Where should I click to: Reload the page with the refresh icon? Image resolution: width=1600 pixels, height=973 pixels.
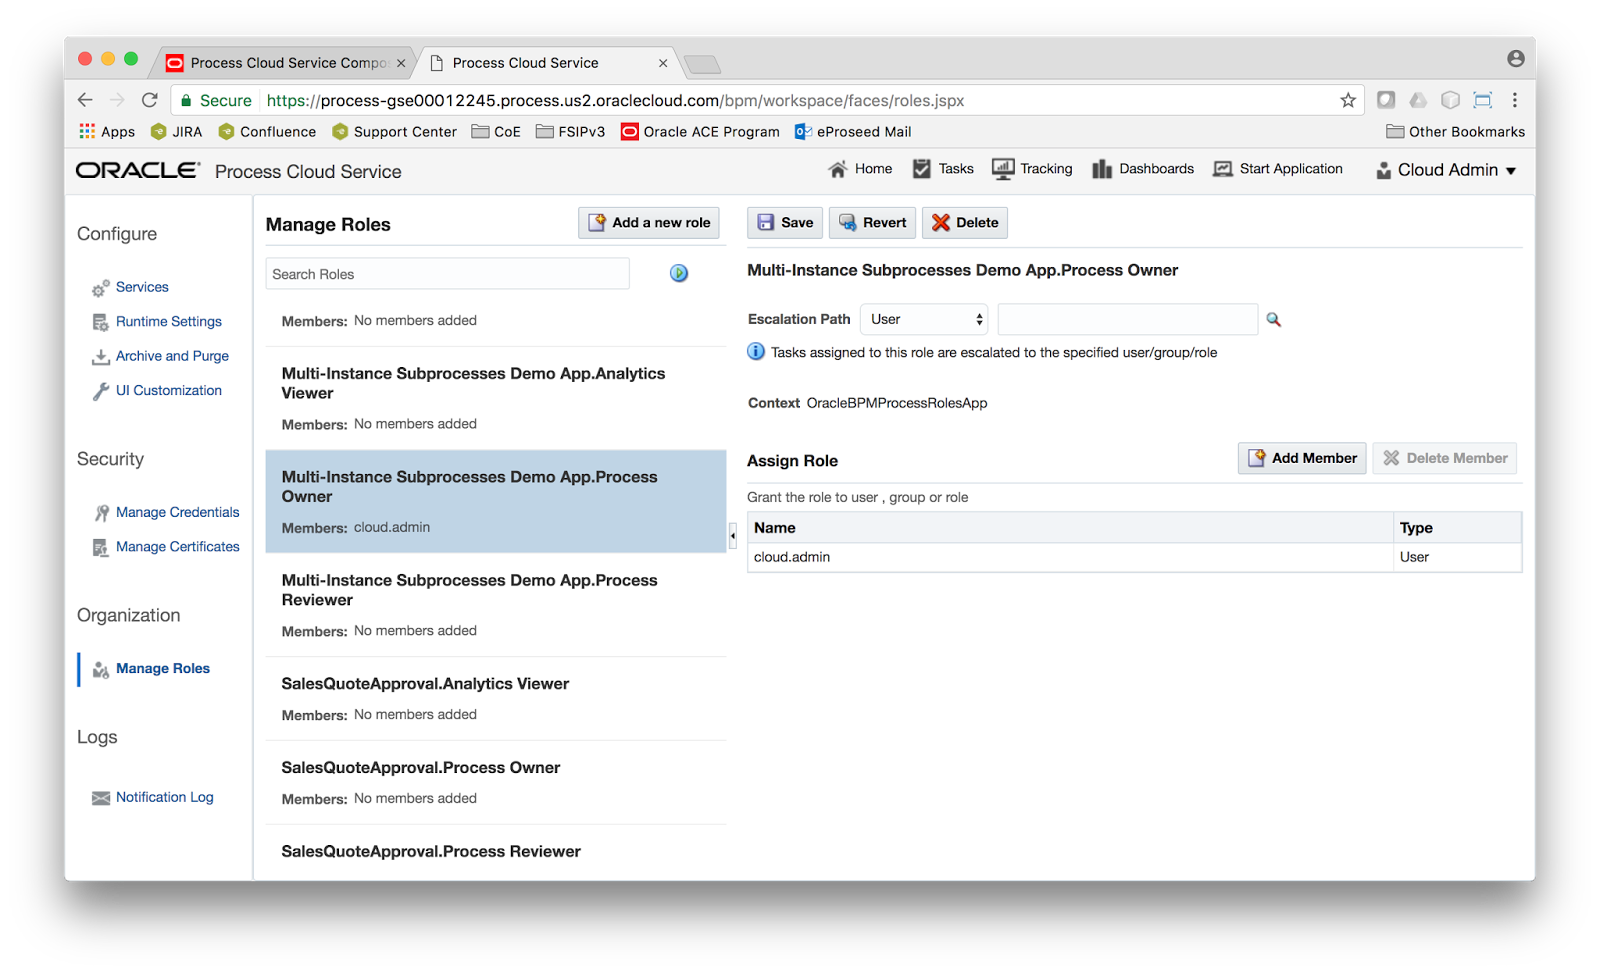(150, 100)
